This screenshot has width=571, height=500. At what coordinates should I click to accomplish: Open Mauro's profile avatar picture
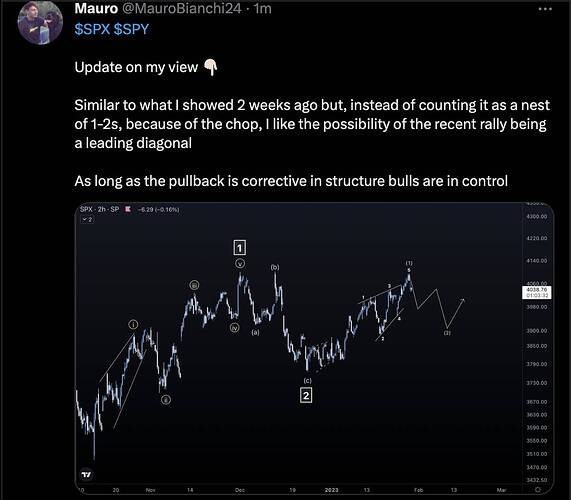pos(40,23)
